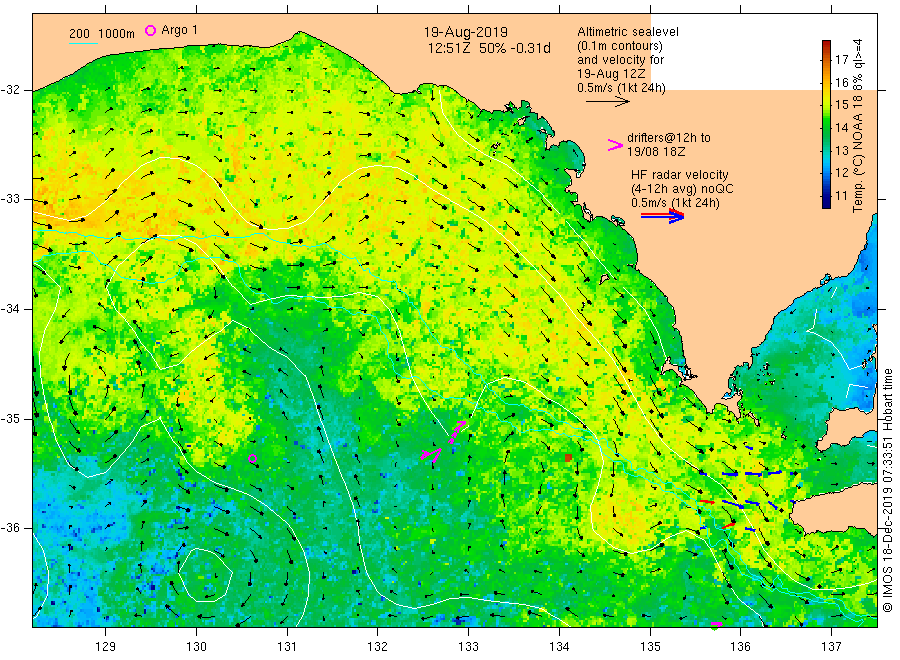900x660 pixels.
Task: Click the -36 latitude axis label
Action: pos(10,527)
